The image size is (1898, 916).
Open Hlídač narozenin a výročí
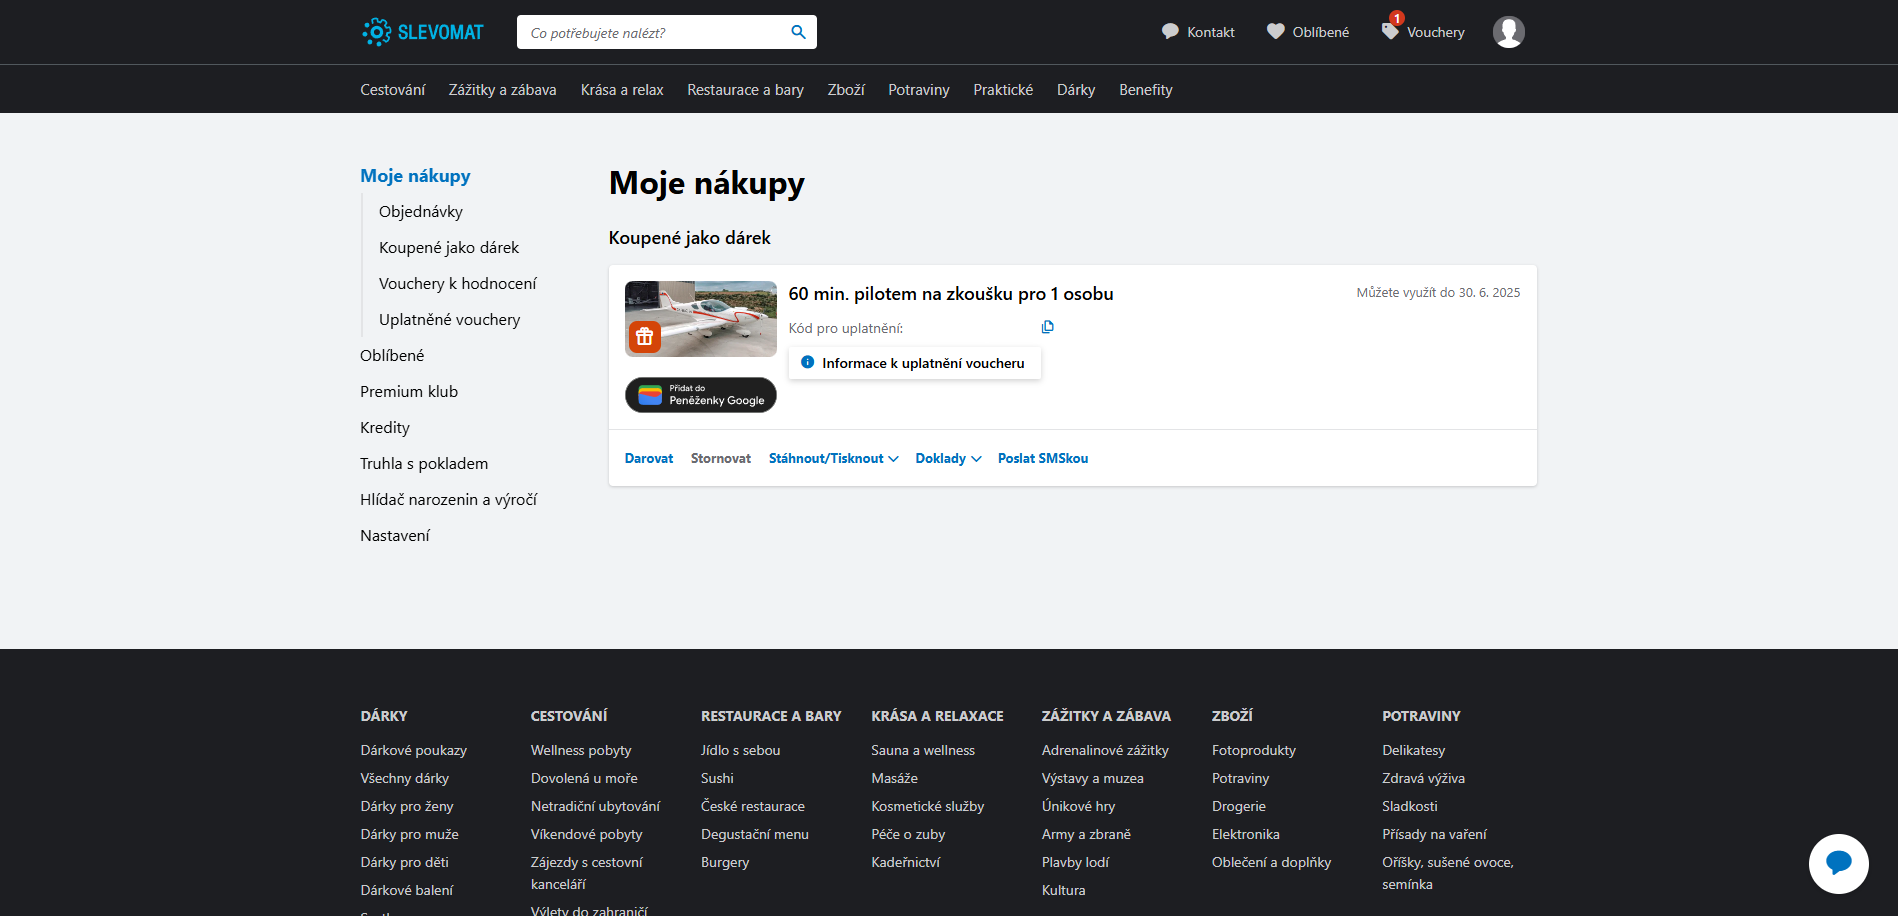point(449,500)
